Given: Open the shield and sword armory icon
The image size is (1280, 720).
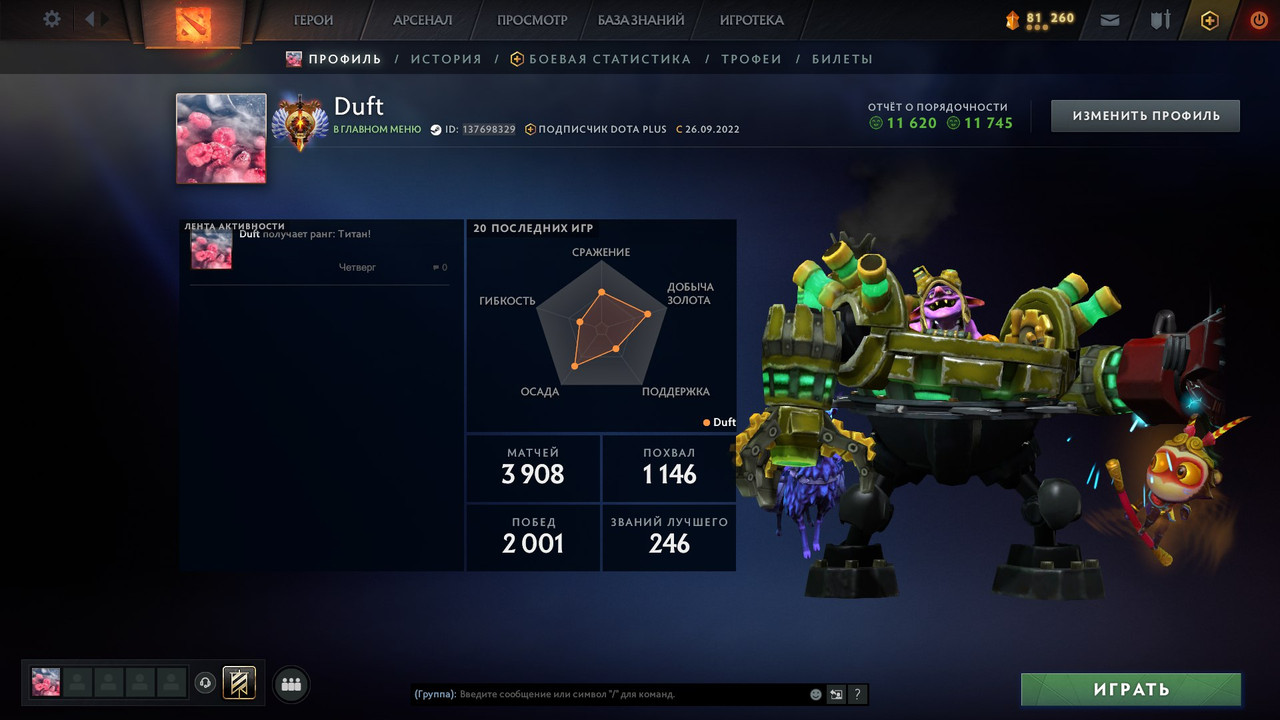Looking at the screenshot, I should point(1160,19).
